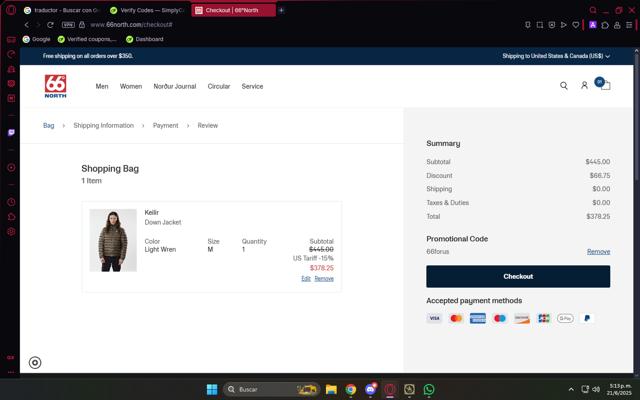Open the Norður Journal menu
Image resolution: width=640 pixels, height=400 pixels.
pos(175,86)
